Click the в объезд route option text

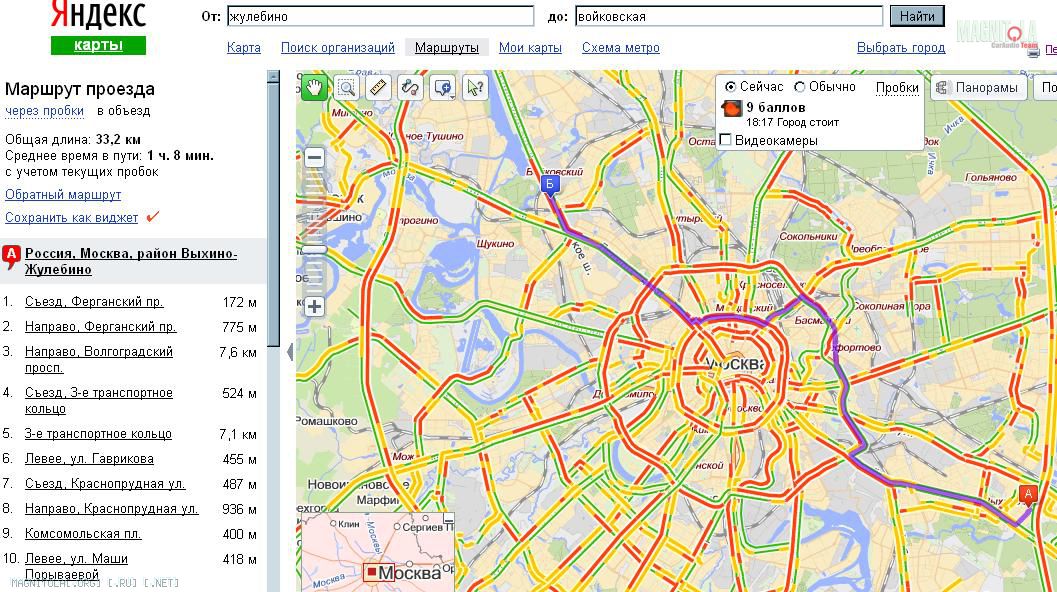(x=123, y=111)
